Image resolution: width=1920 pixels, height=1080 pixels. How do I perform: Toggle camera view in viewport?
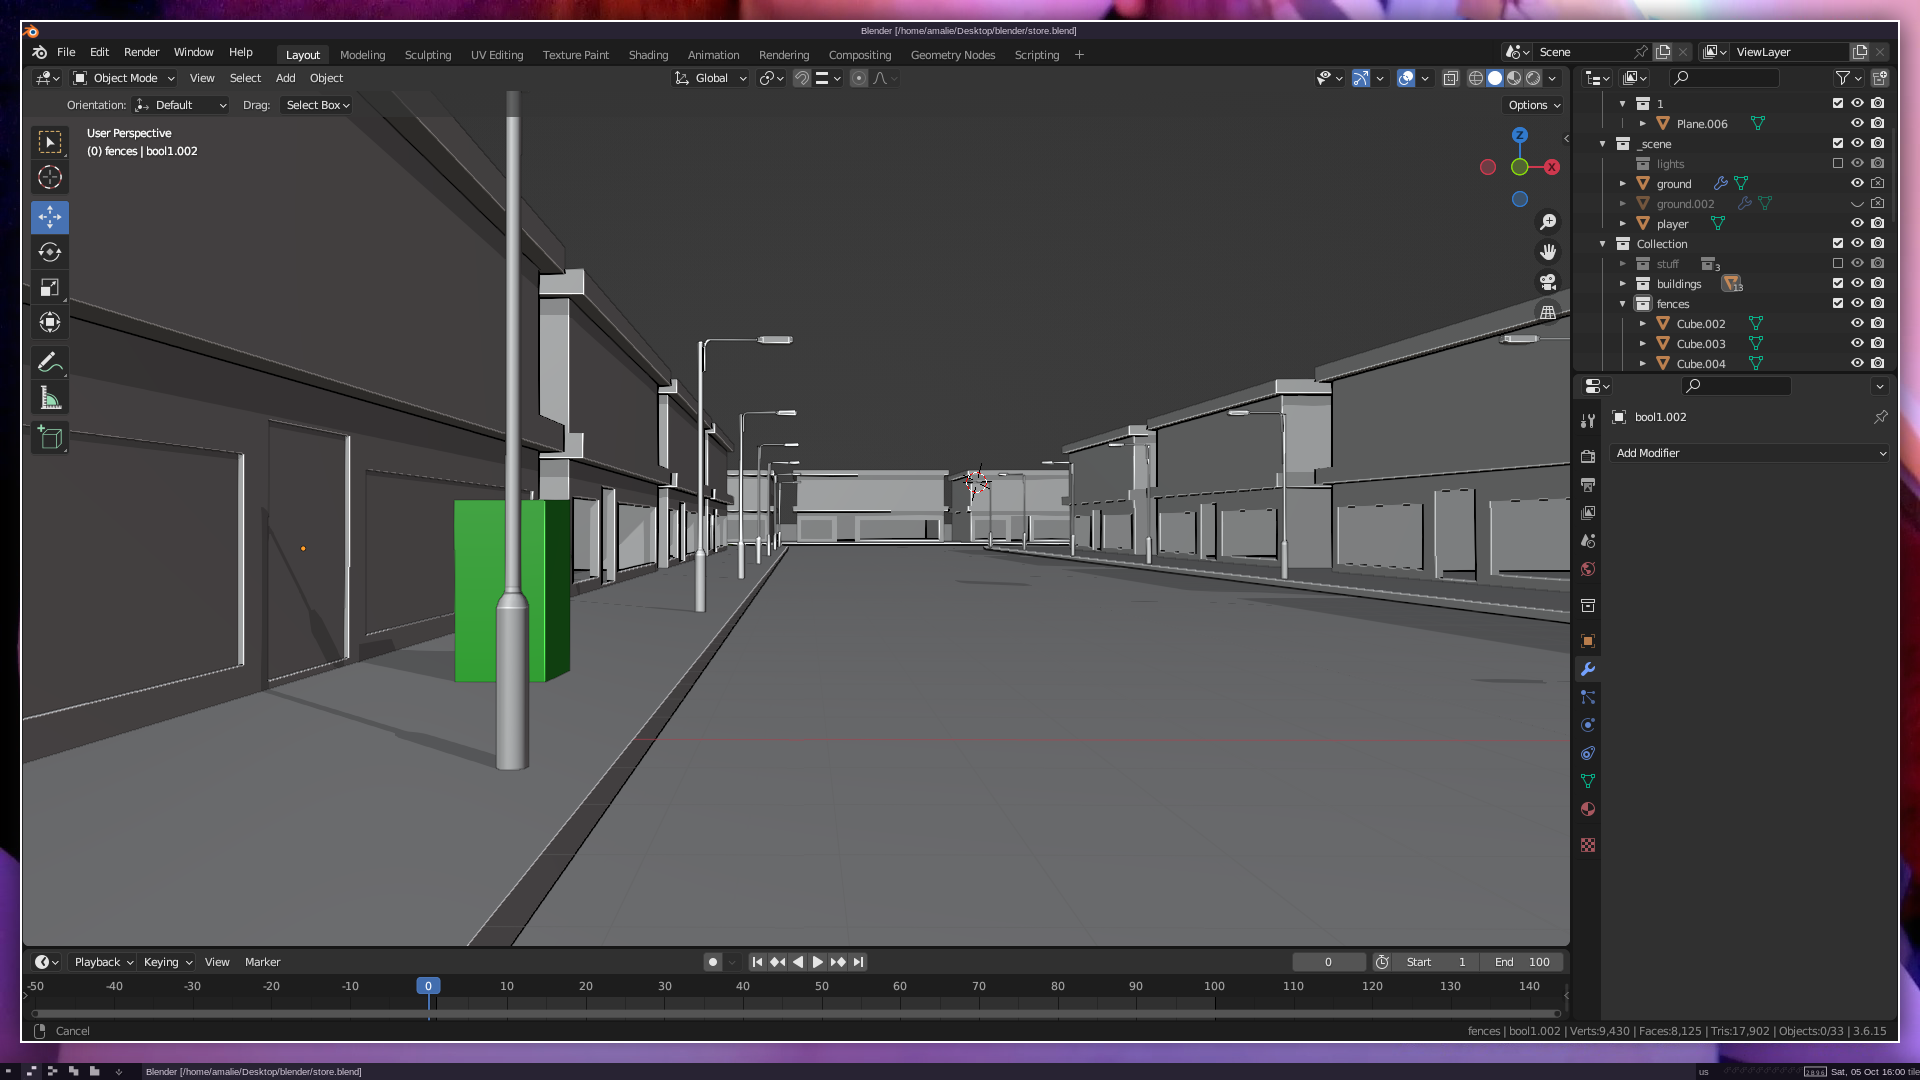tap(1548, 282)
